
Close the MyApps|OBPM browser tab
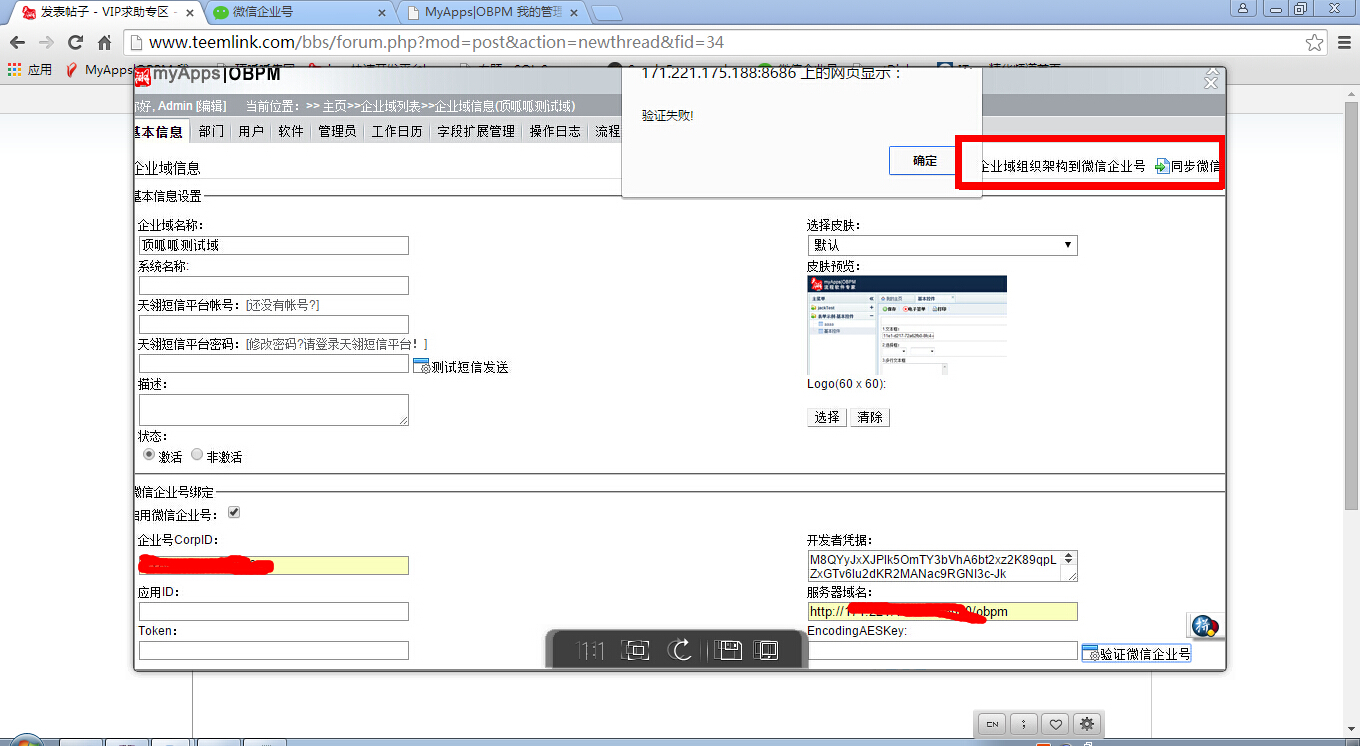coord(573,13)
